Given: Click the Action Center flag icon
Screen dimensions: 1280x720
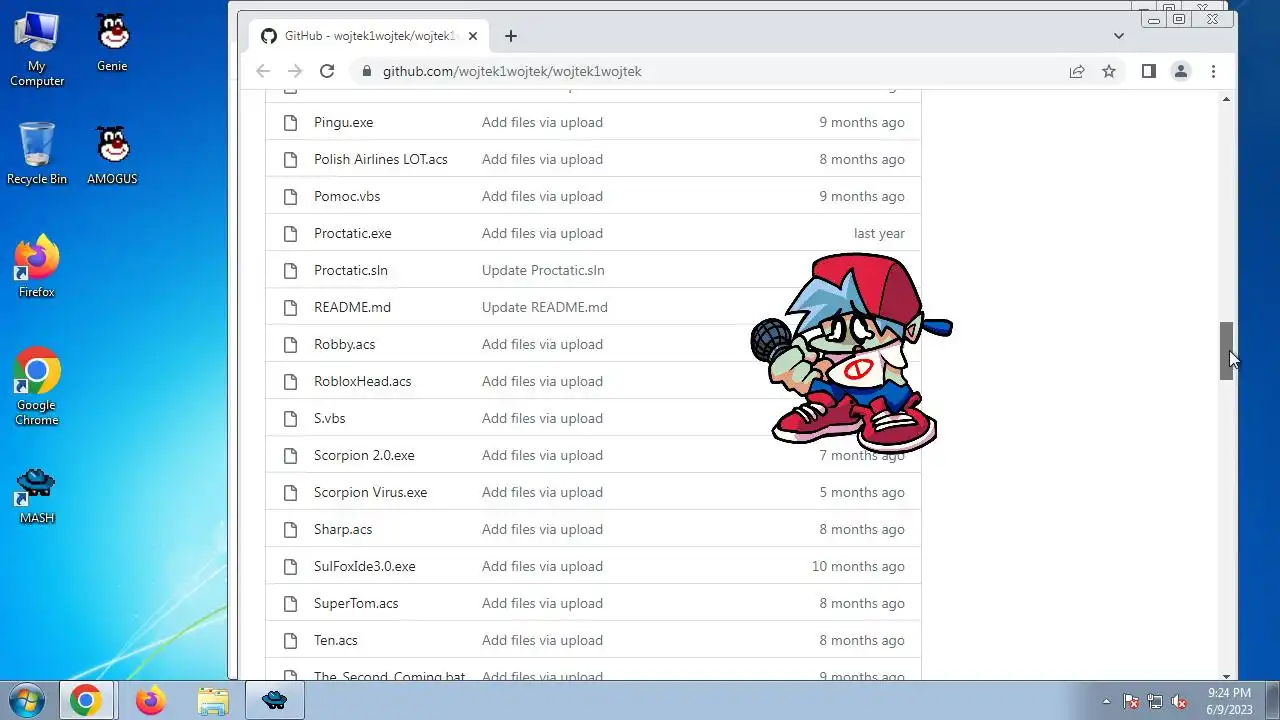Looking at the screenshot, I should coord(1131,701).
